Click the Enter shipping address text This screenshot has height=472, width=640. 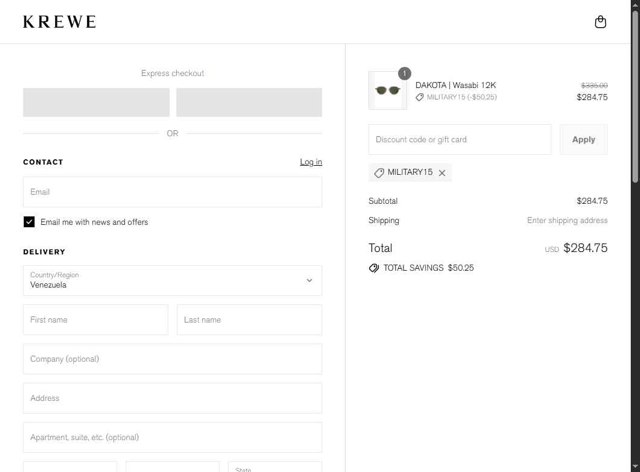(x=567, y=220)
